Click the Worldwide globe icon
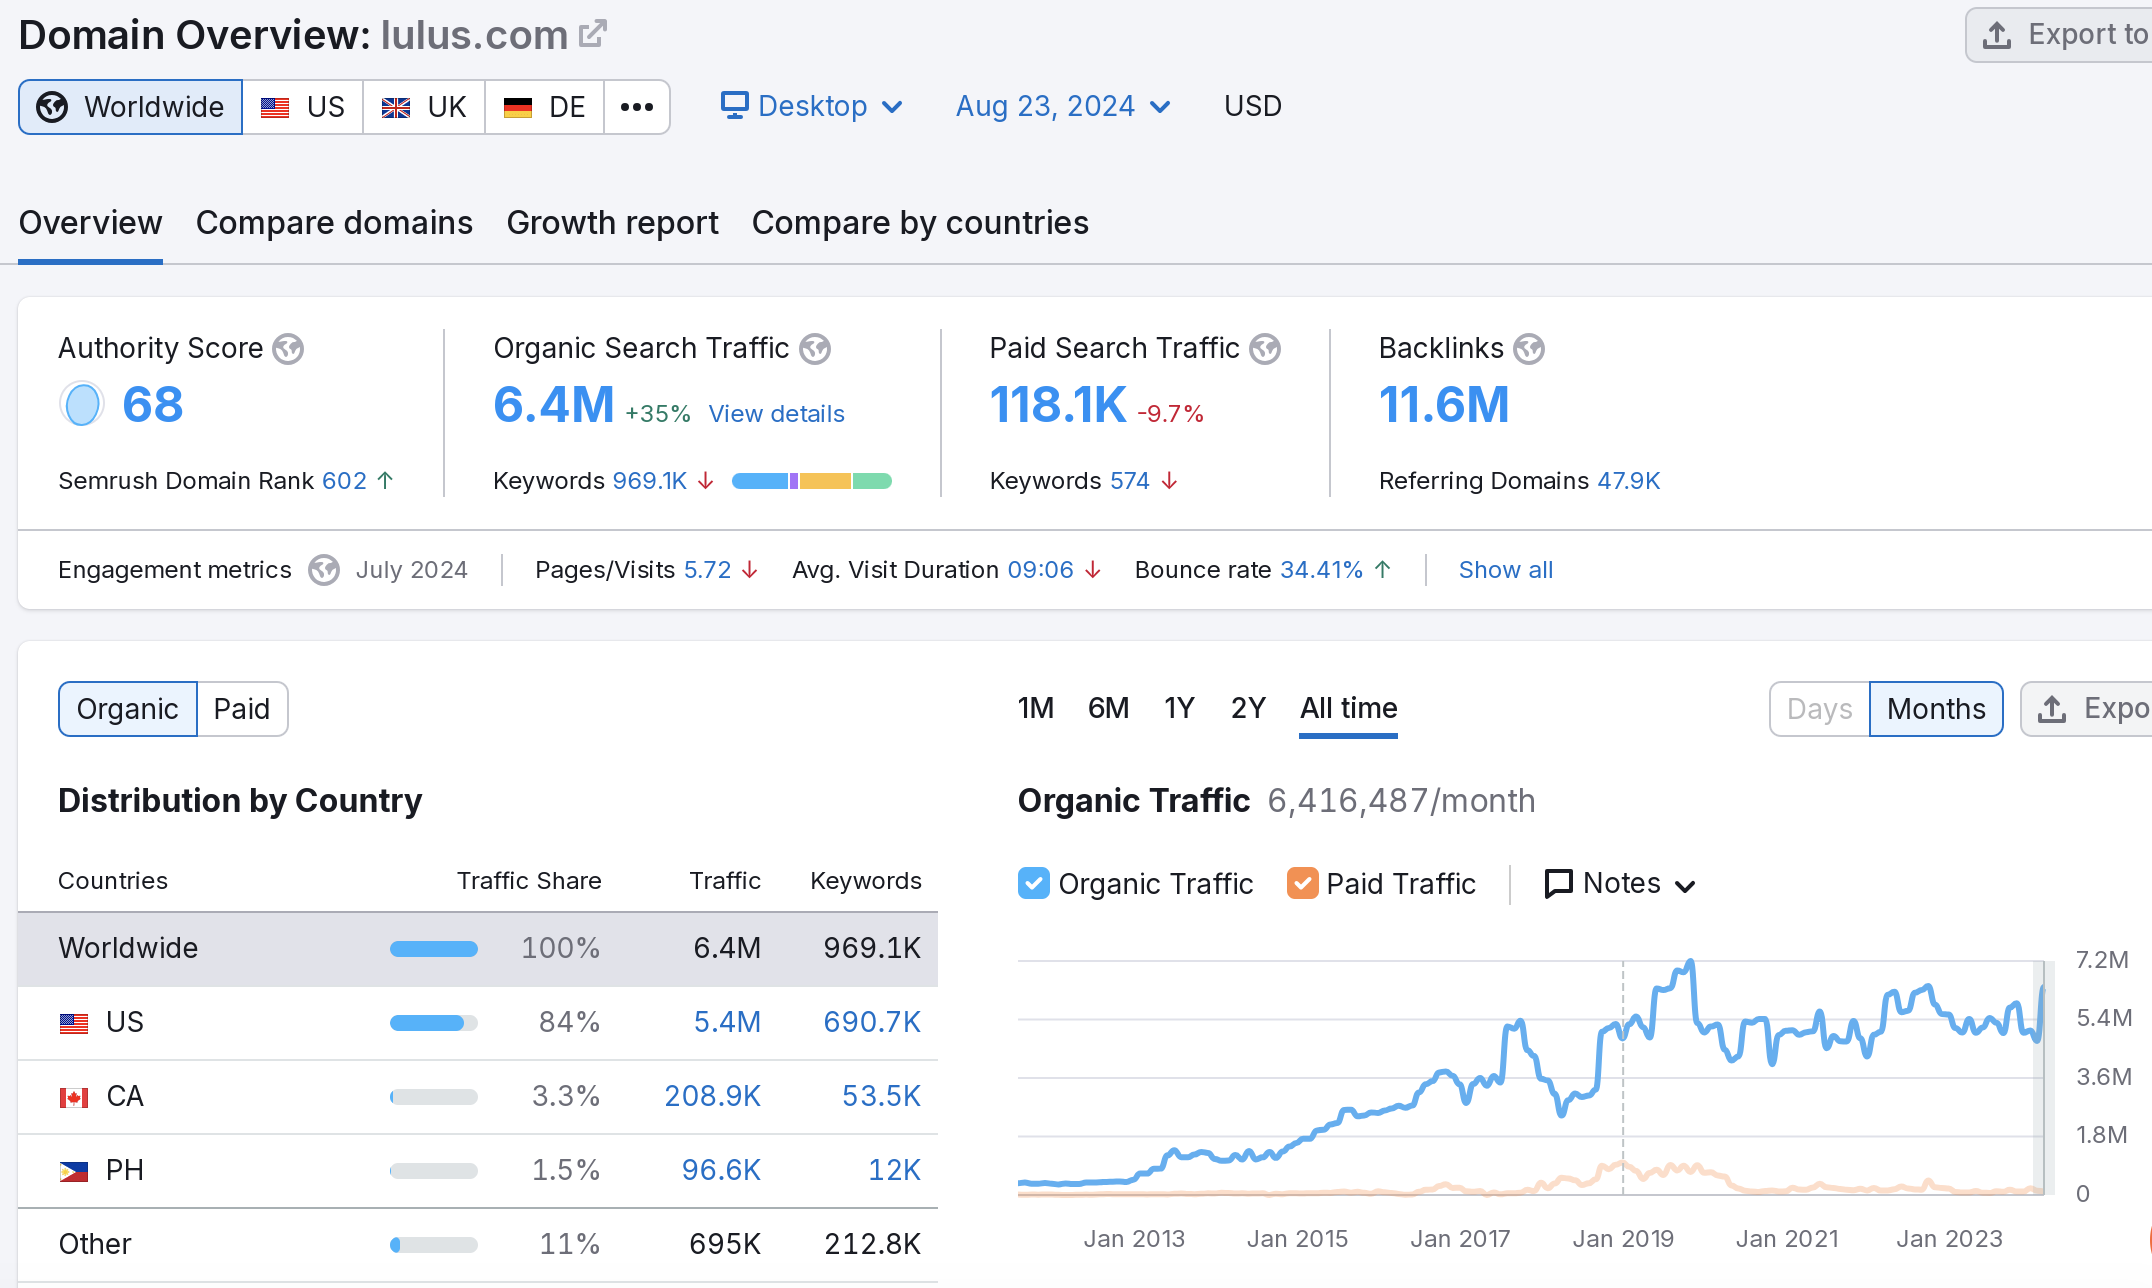The image size is (2152, 1288). (52, 107)
